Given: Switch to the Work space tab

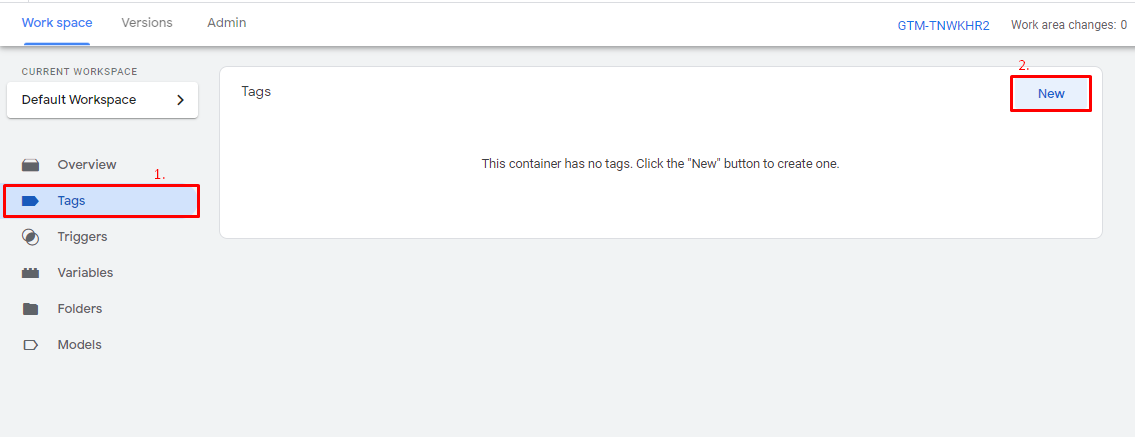Looking at the screenshot, I should click(57, 22).
